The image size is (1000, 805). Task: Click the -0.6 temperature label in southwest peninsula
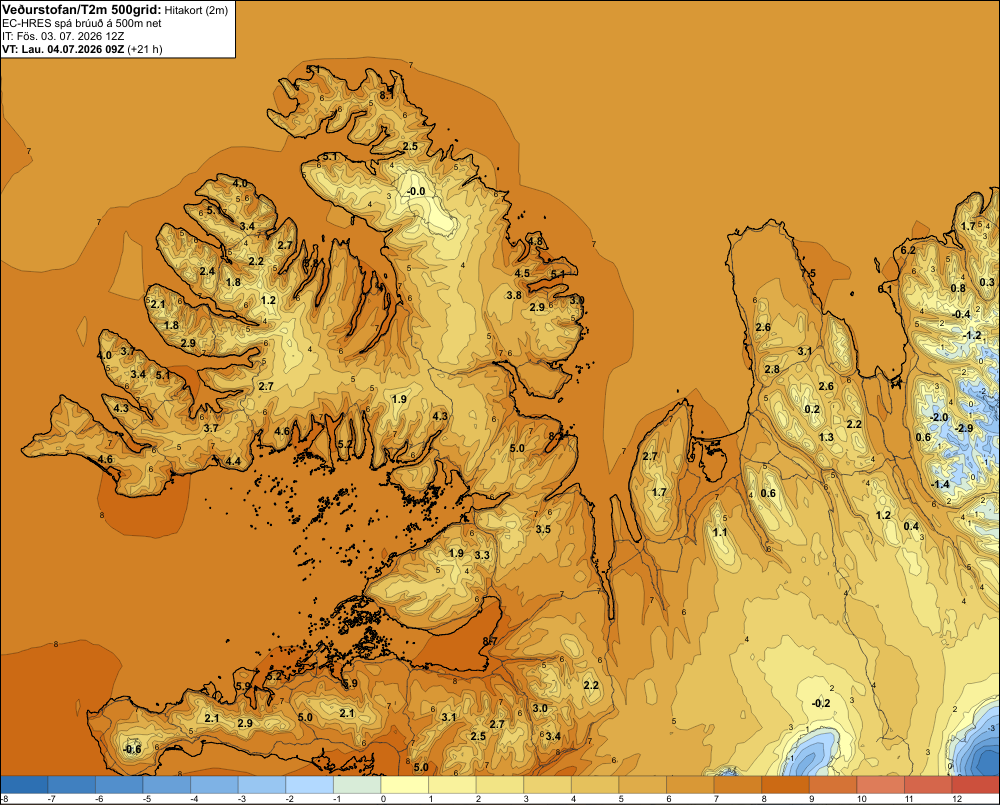click(x=132, y=750)
